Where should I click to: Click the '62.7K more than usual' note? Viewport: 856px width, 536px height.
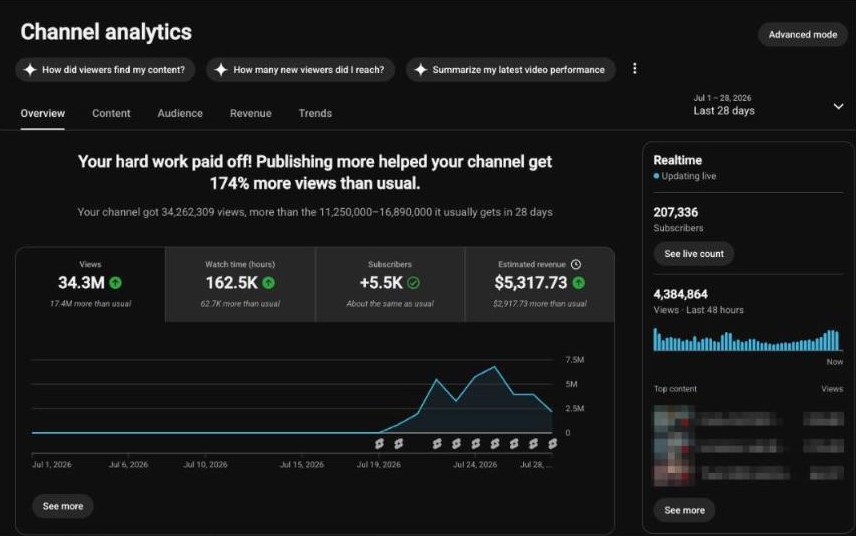coord(240,304)
